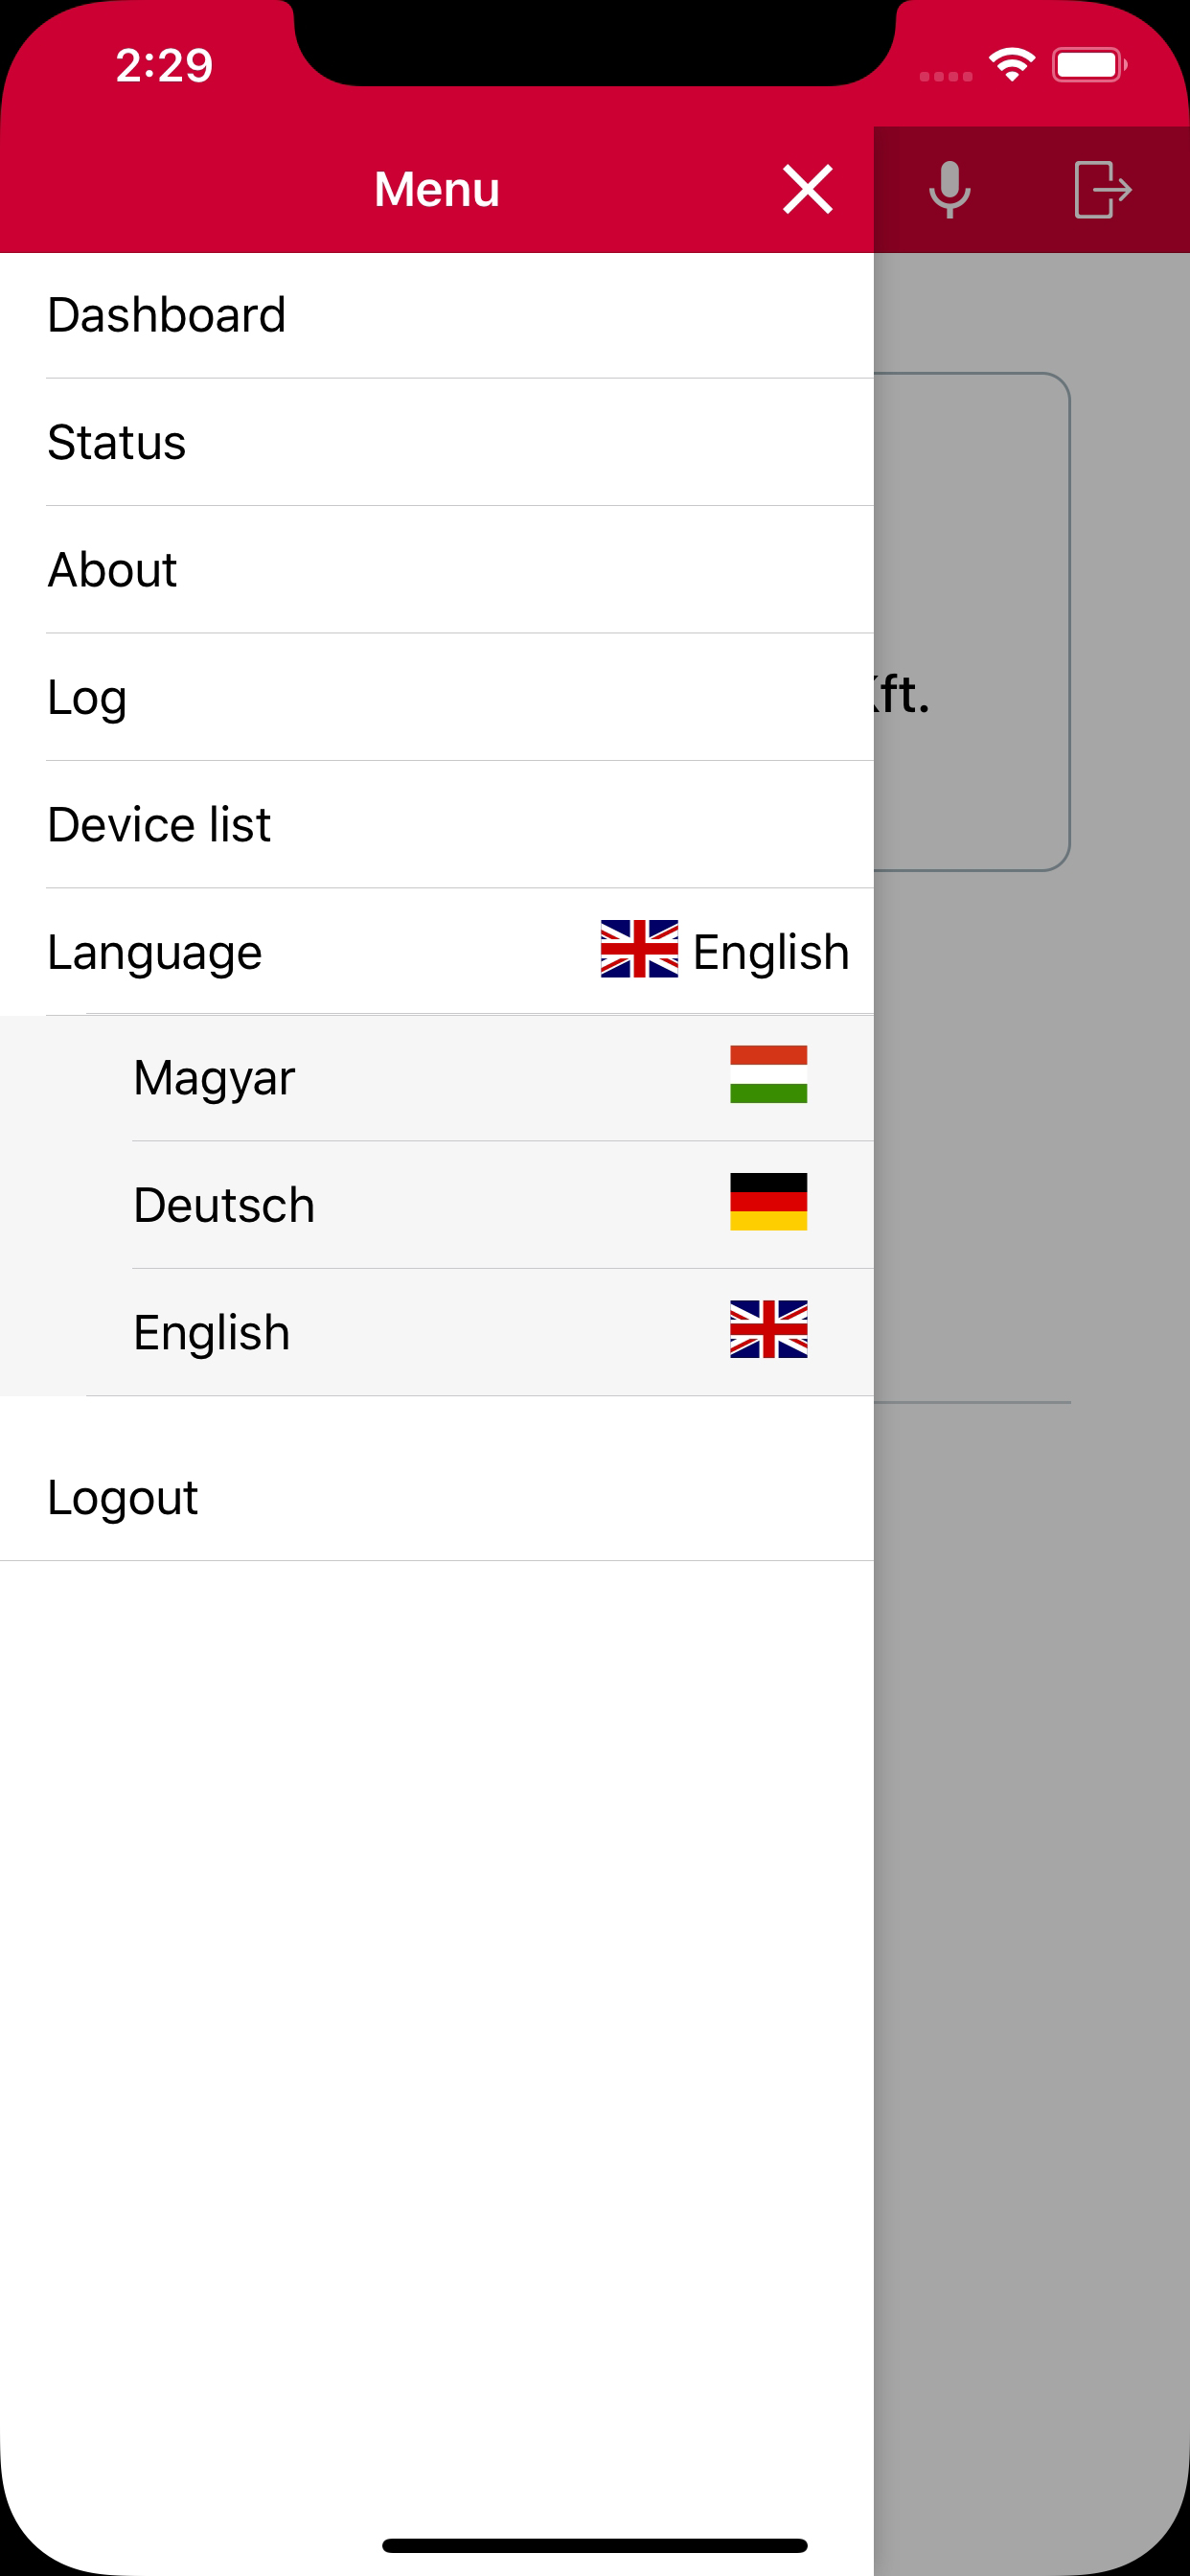Tap the logout arrow icon in header
This screenshot has width=1190, height=2576.
pos(1103,189)
